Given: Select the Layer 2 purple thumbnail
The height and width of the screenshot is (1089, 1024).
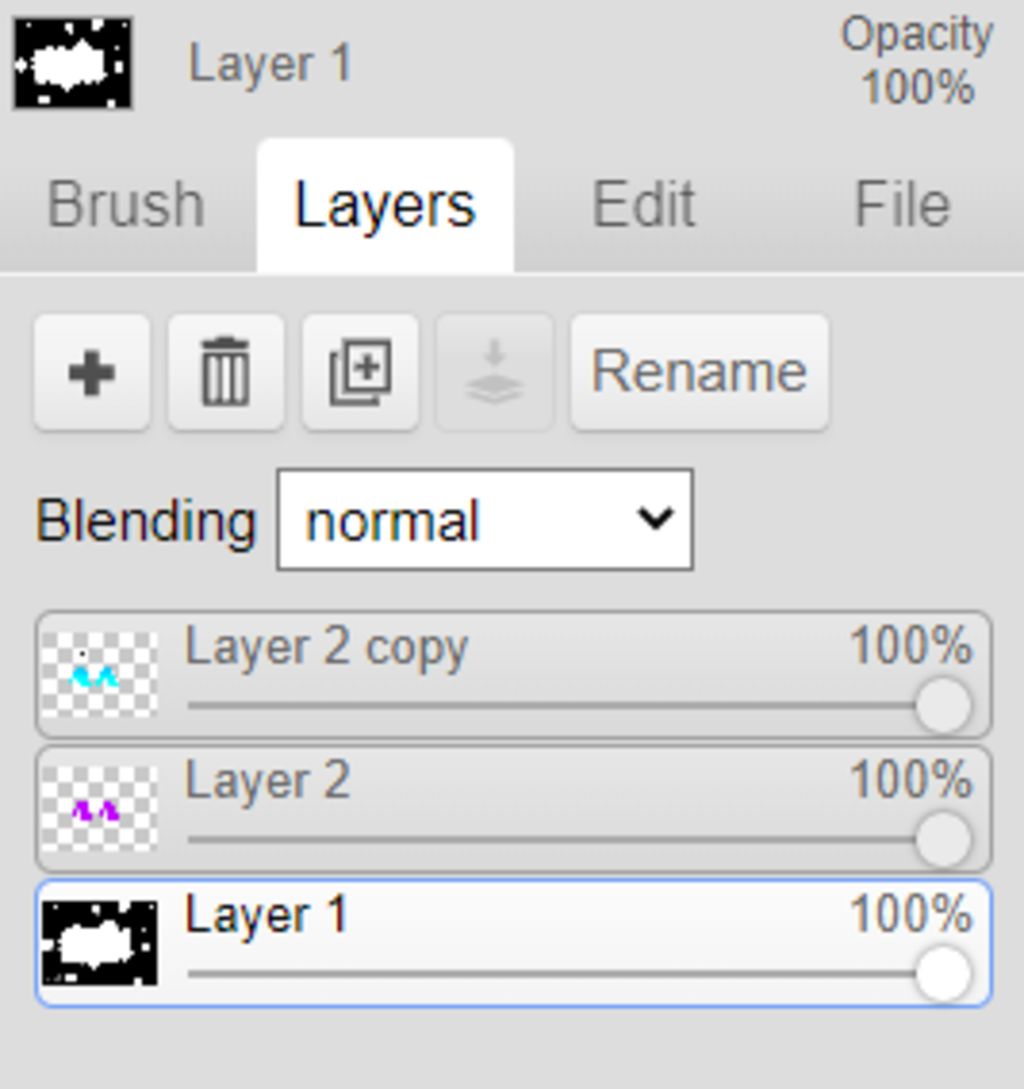Looking at the screenshot, I should point(99,808).
